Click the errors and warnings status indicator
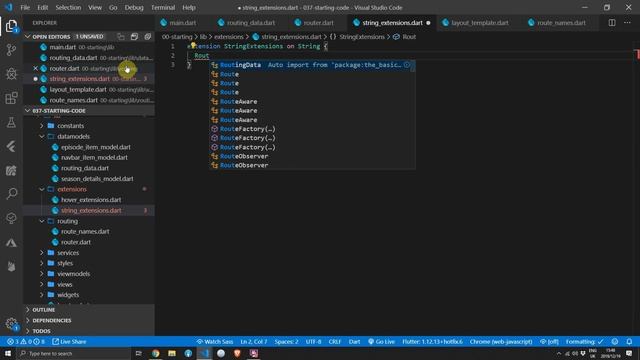Viewport: 640px width, 360px height. click(26, 342)
